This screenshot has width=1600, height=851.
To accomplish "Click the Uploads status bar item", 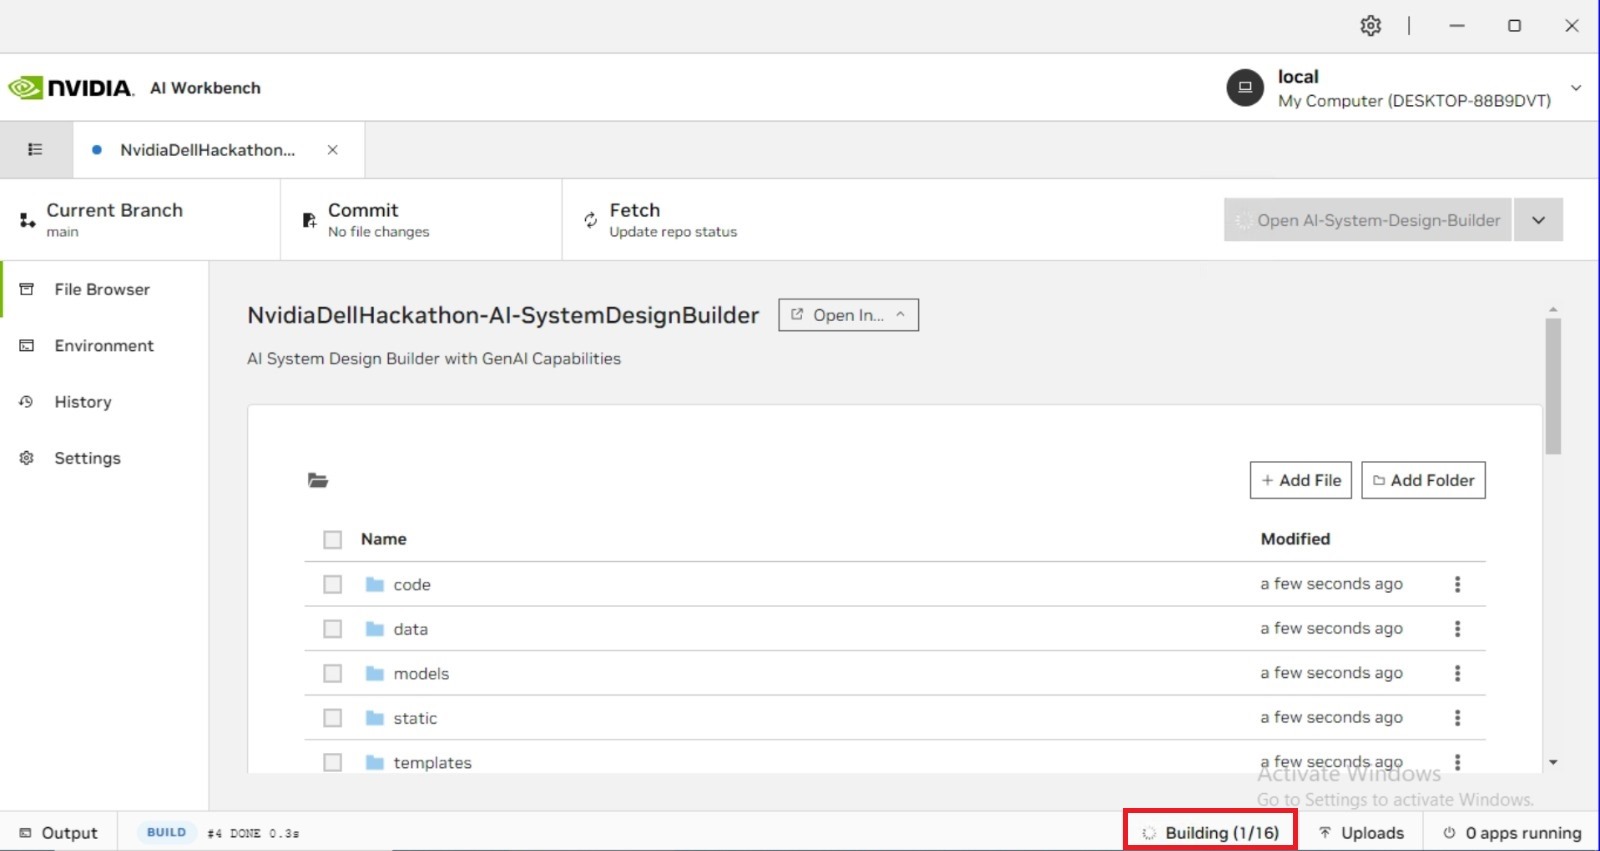I will tap(1361, 833).
